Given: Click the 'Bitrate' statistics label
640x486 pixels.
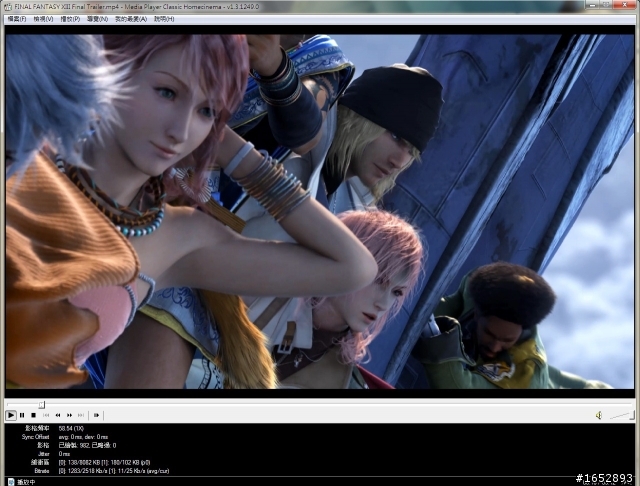Looking at the screenshot, I should (x=42, y=471).
